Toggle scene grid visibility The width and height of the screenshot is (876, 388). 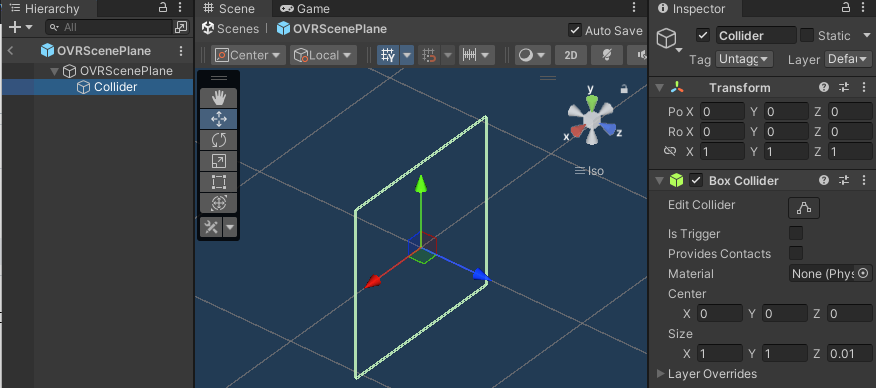(388, 55)
